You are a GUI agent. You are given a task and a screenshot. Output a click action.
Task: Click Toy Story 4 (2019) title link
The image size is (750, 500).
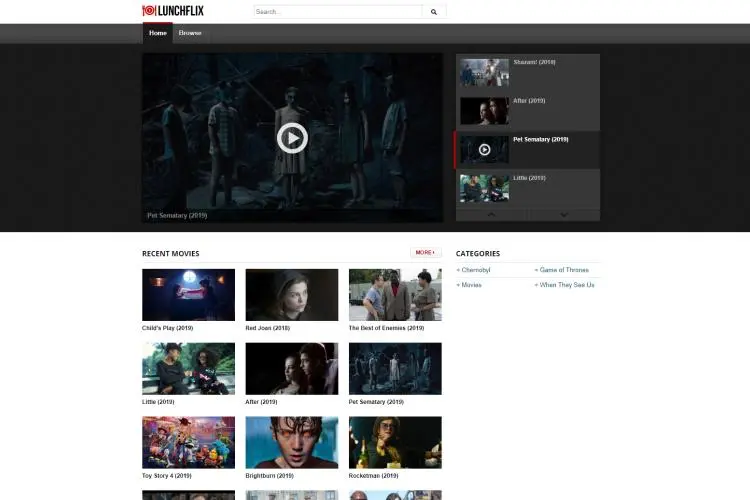point(166,476)
